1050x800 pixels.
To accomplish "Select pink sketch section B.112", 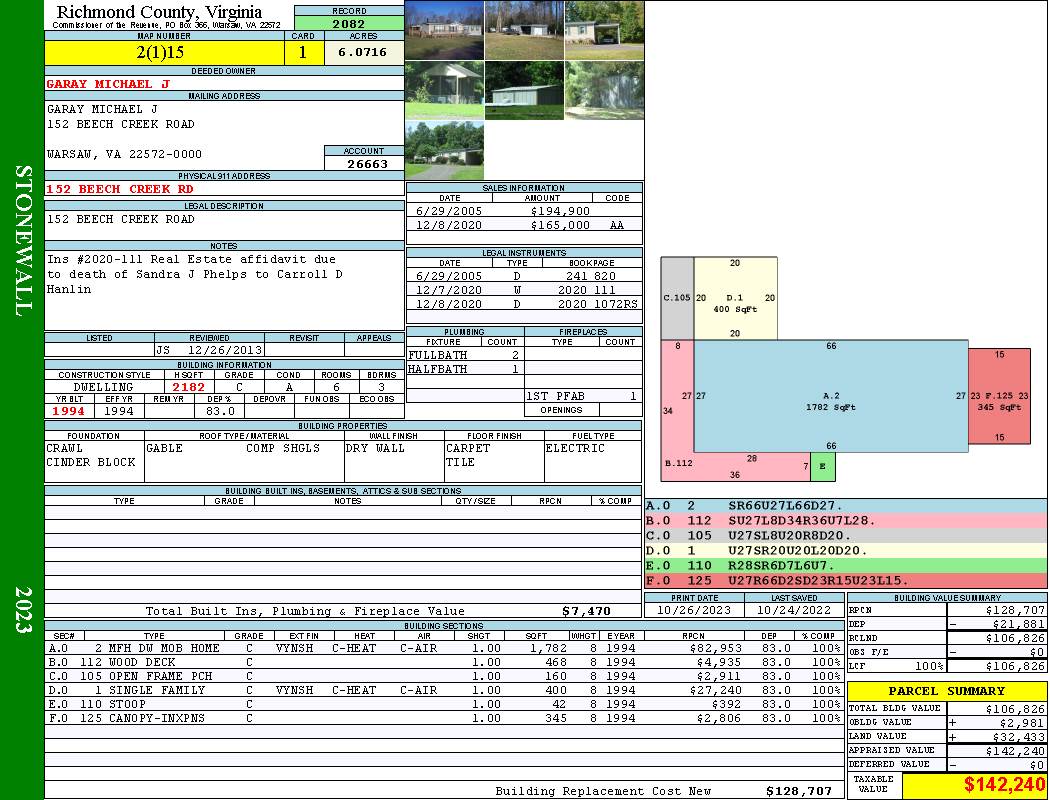I will click(677, 462).
